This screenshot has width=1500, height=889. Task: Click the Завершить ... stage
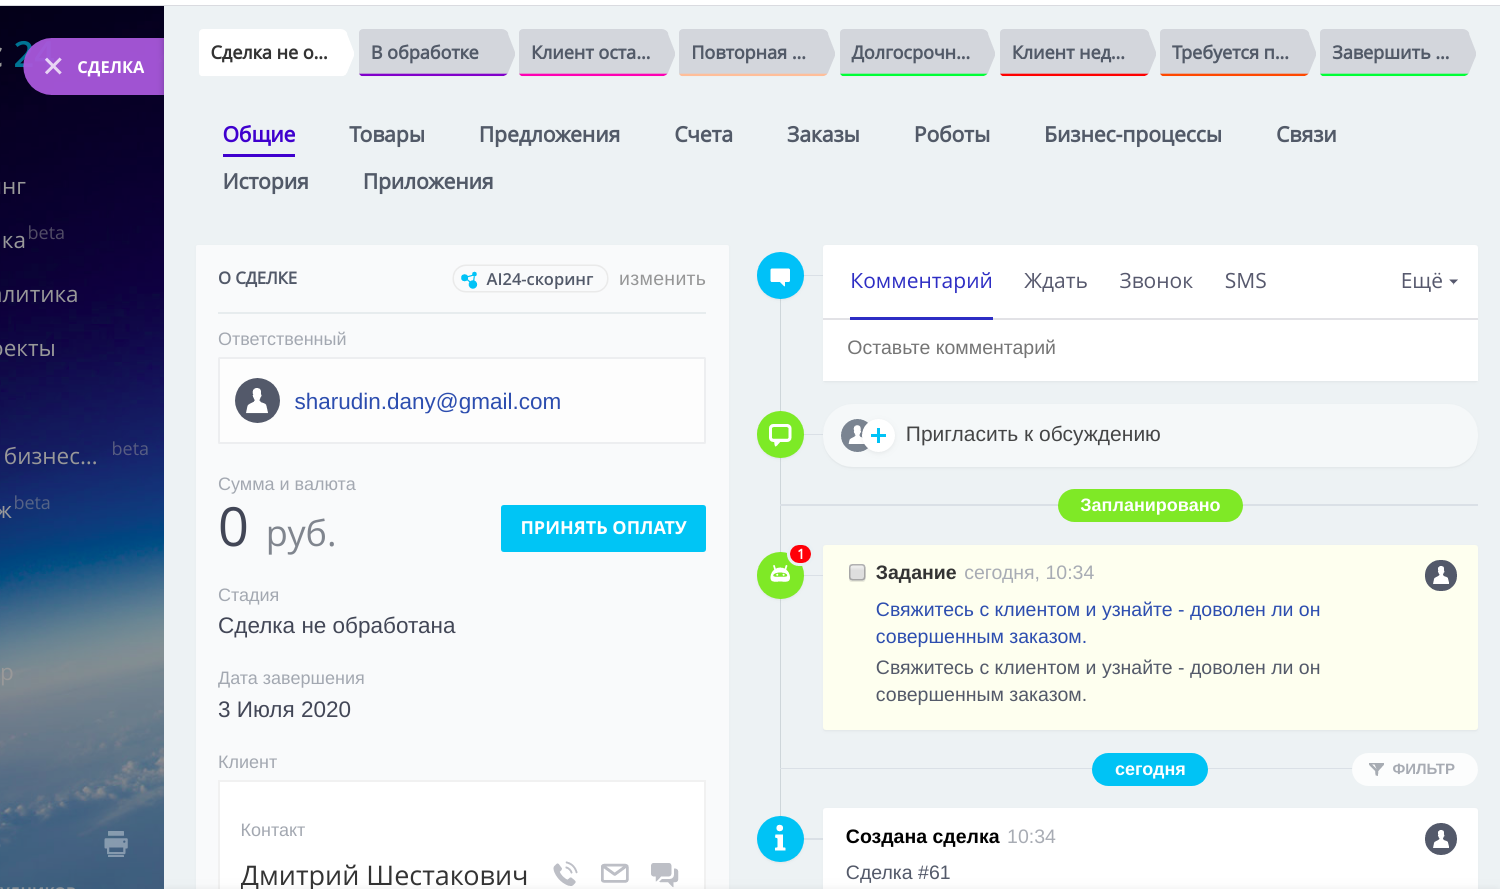point(1396,53)
